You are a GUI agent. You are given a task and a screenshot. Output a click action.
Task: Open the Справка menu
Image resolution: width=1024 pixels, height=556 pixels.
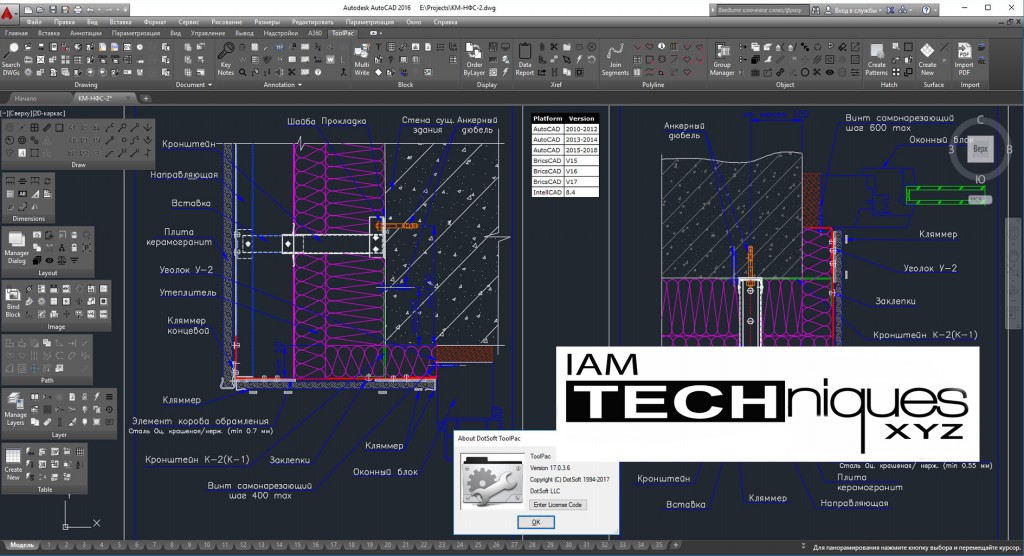coord(445,22)
